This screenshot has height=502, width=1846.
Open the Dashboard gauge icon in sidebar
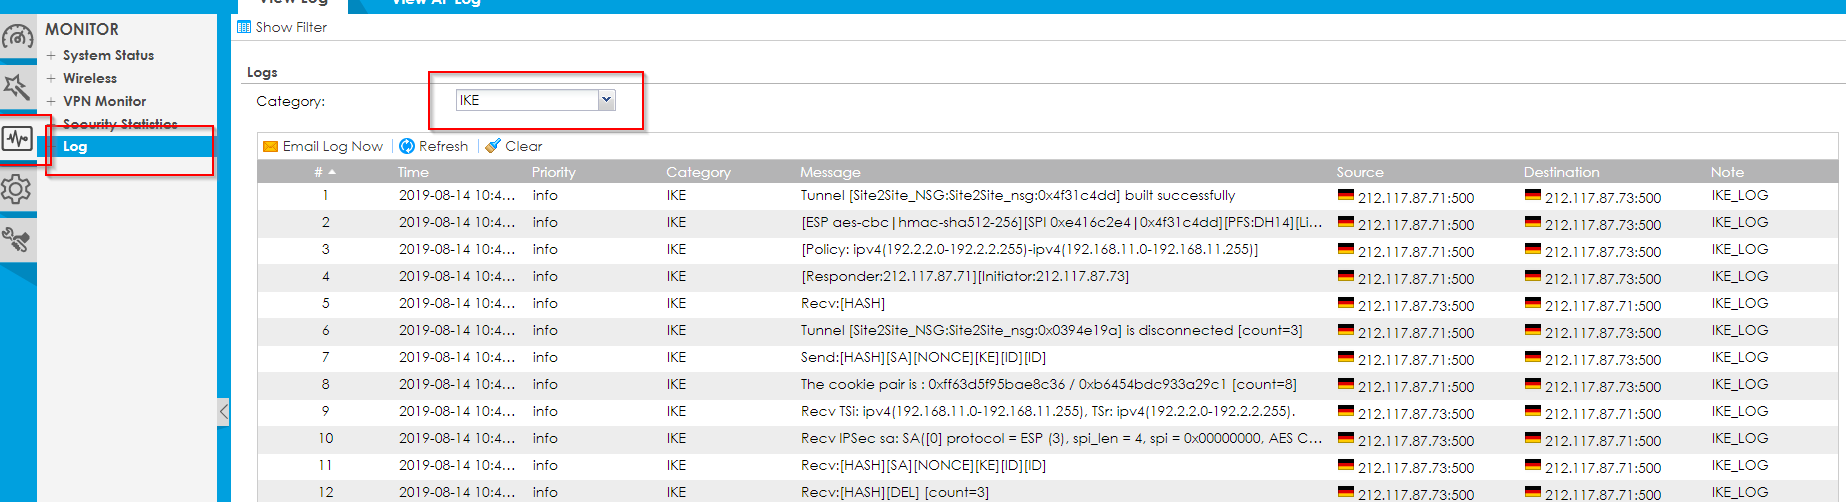pyautogui.click(x=18, y=38)
